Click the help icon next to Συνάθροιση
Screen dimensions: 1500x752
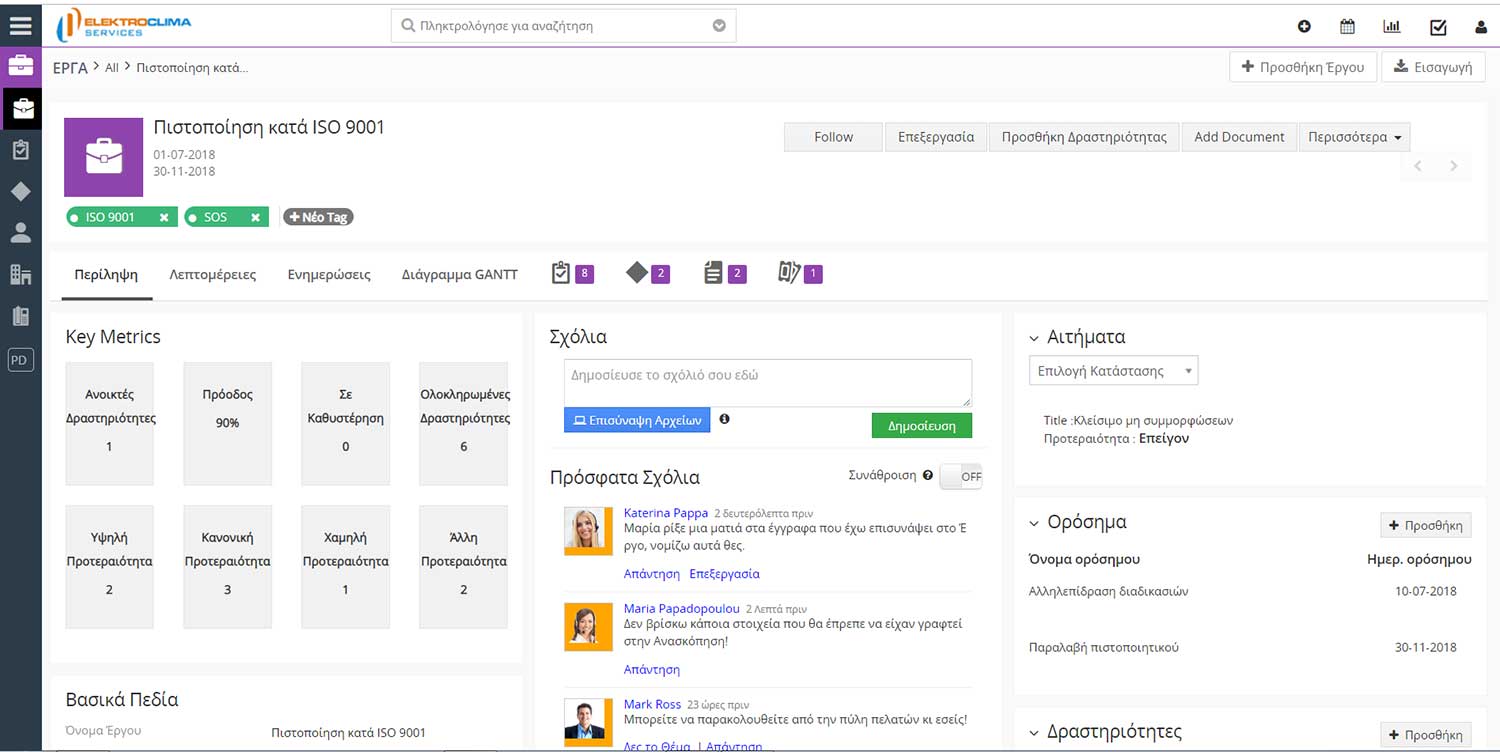click(x=928, y=476)
